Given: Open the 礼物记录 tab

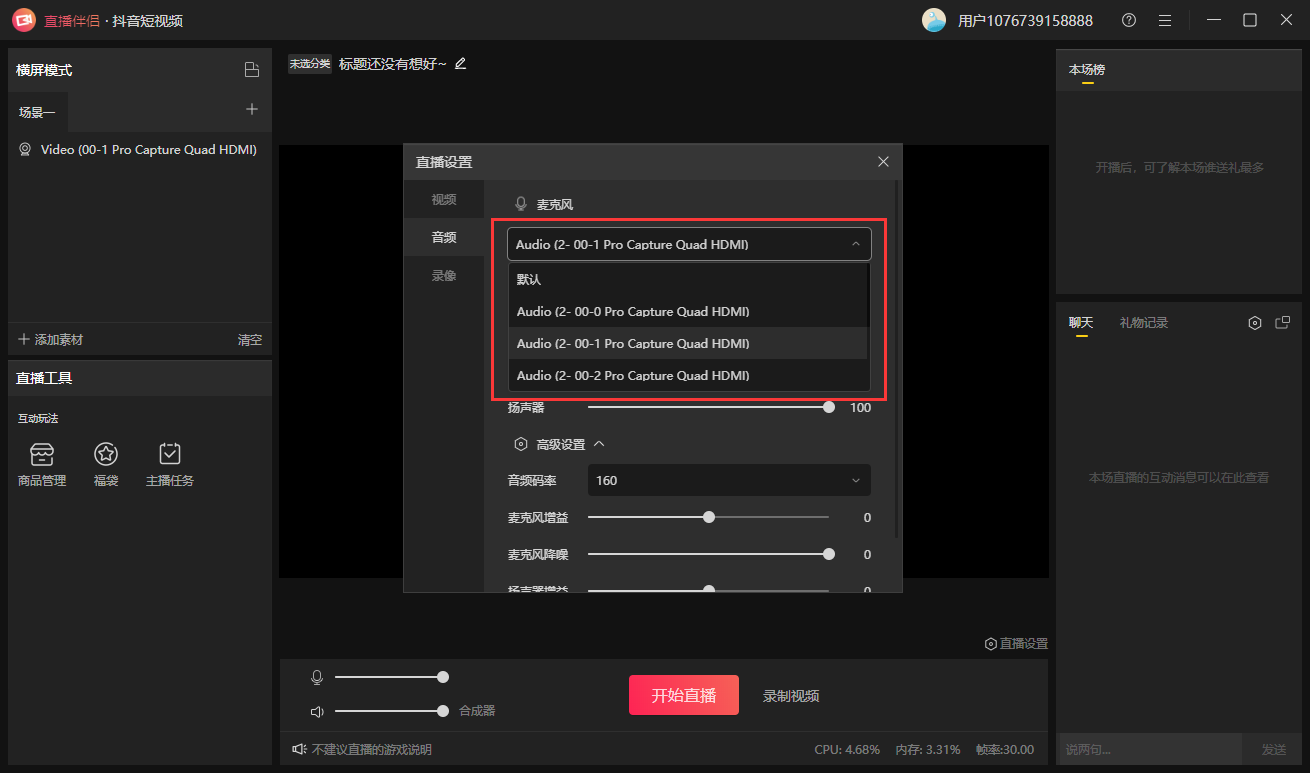Looking at the screenshot, I should (1144, 323).
